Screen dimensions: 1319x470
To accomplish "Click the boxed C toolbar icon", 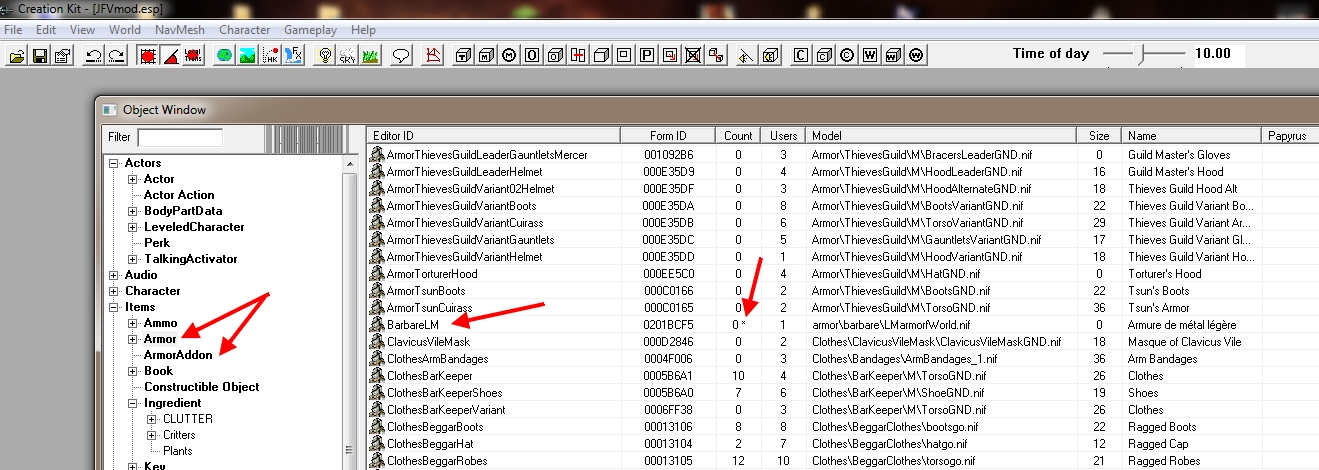I will pyautogui.click(x=801, y=56).
